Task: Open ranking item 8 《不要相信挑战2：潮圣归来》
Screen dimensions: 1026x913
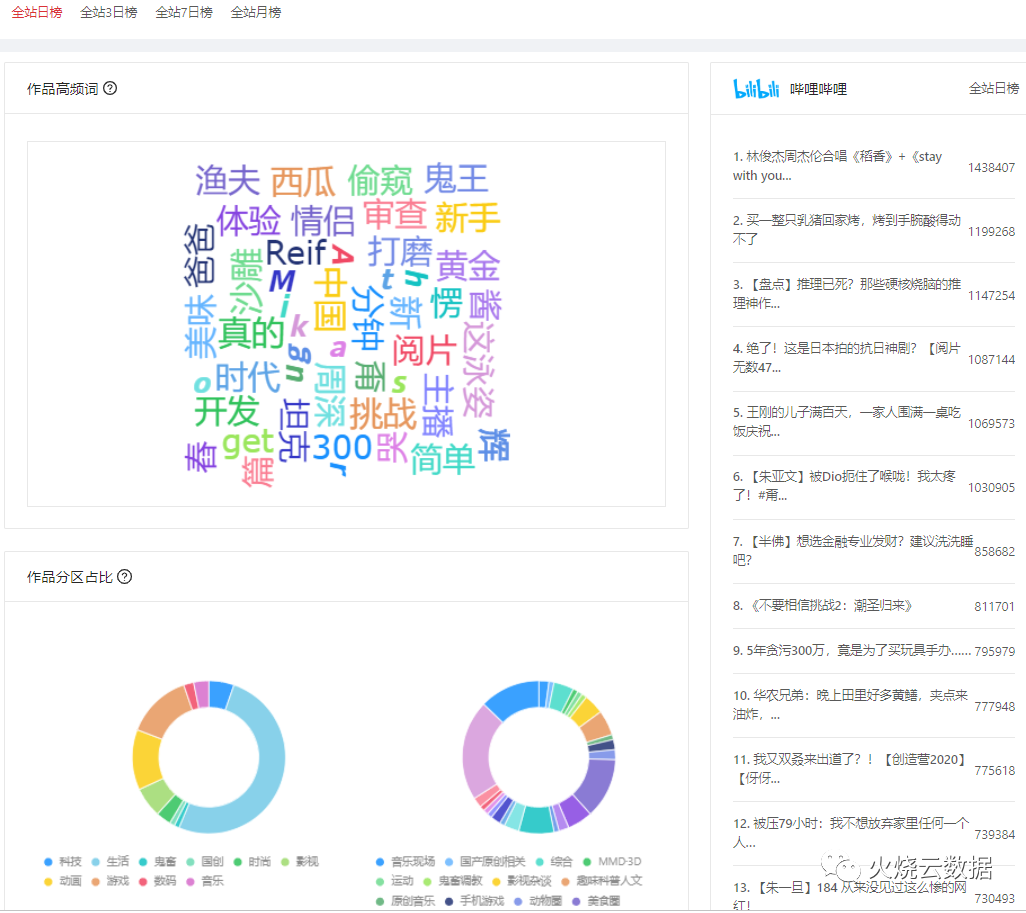Action: (x=874, y=606)
